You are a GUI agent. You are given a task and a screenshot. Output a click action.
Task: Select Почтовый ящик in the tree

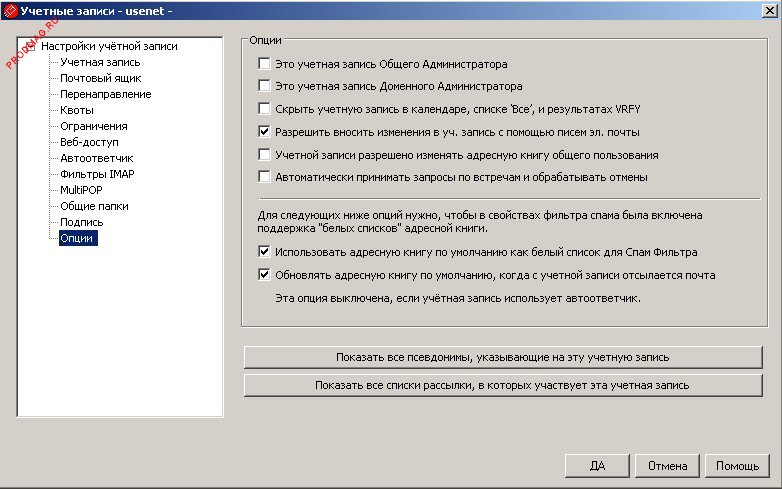pyautogui.click(x=100, y=78)
